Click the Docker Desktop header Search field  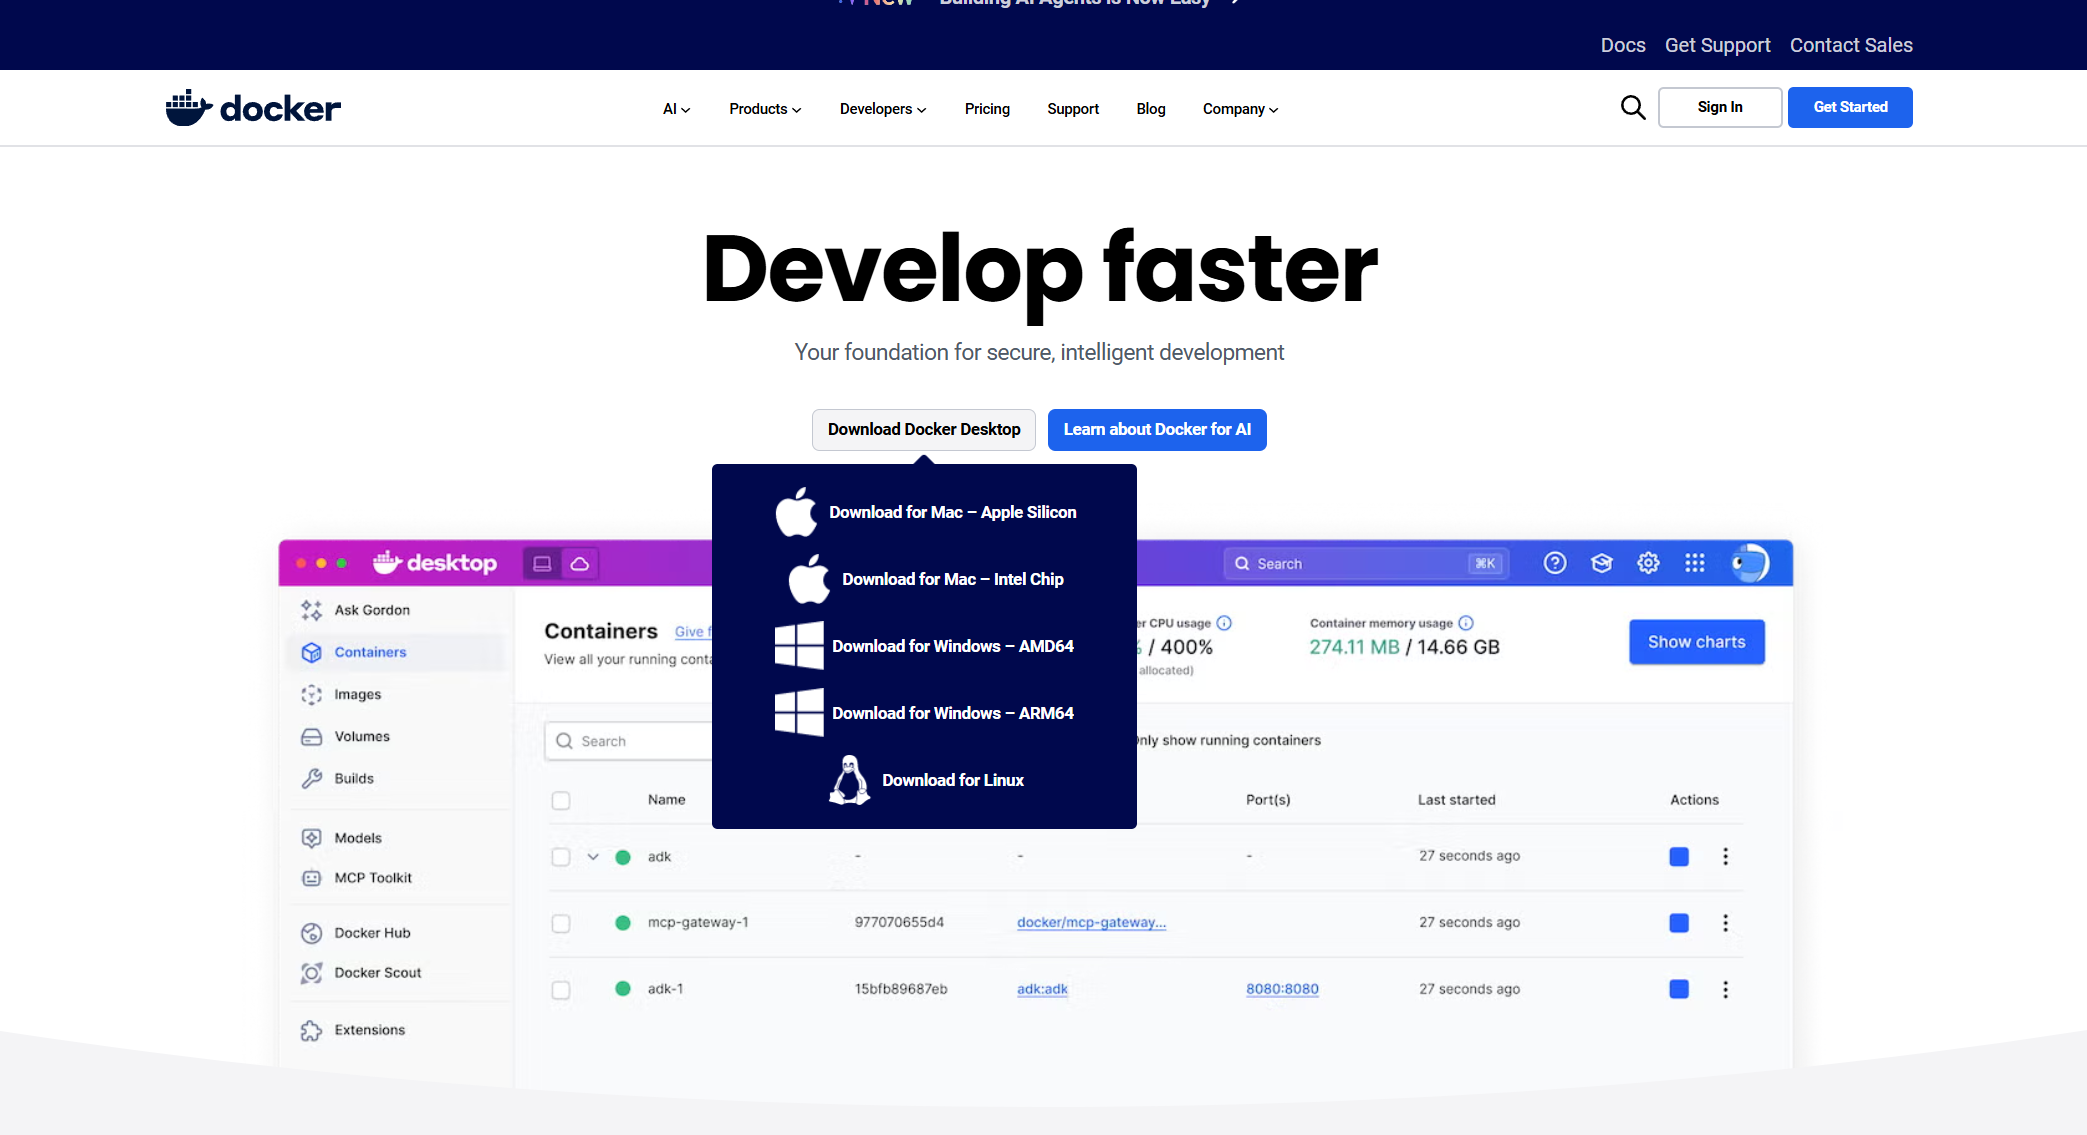[1365, 564]
